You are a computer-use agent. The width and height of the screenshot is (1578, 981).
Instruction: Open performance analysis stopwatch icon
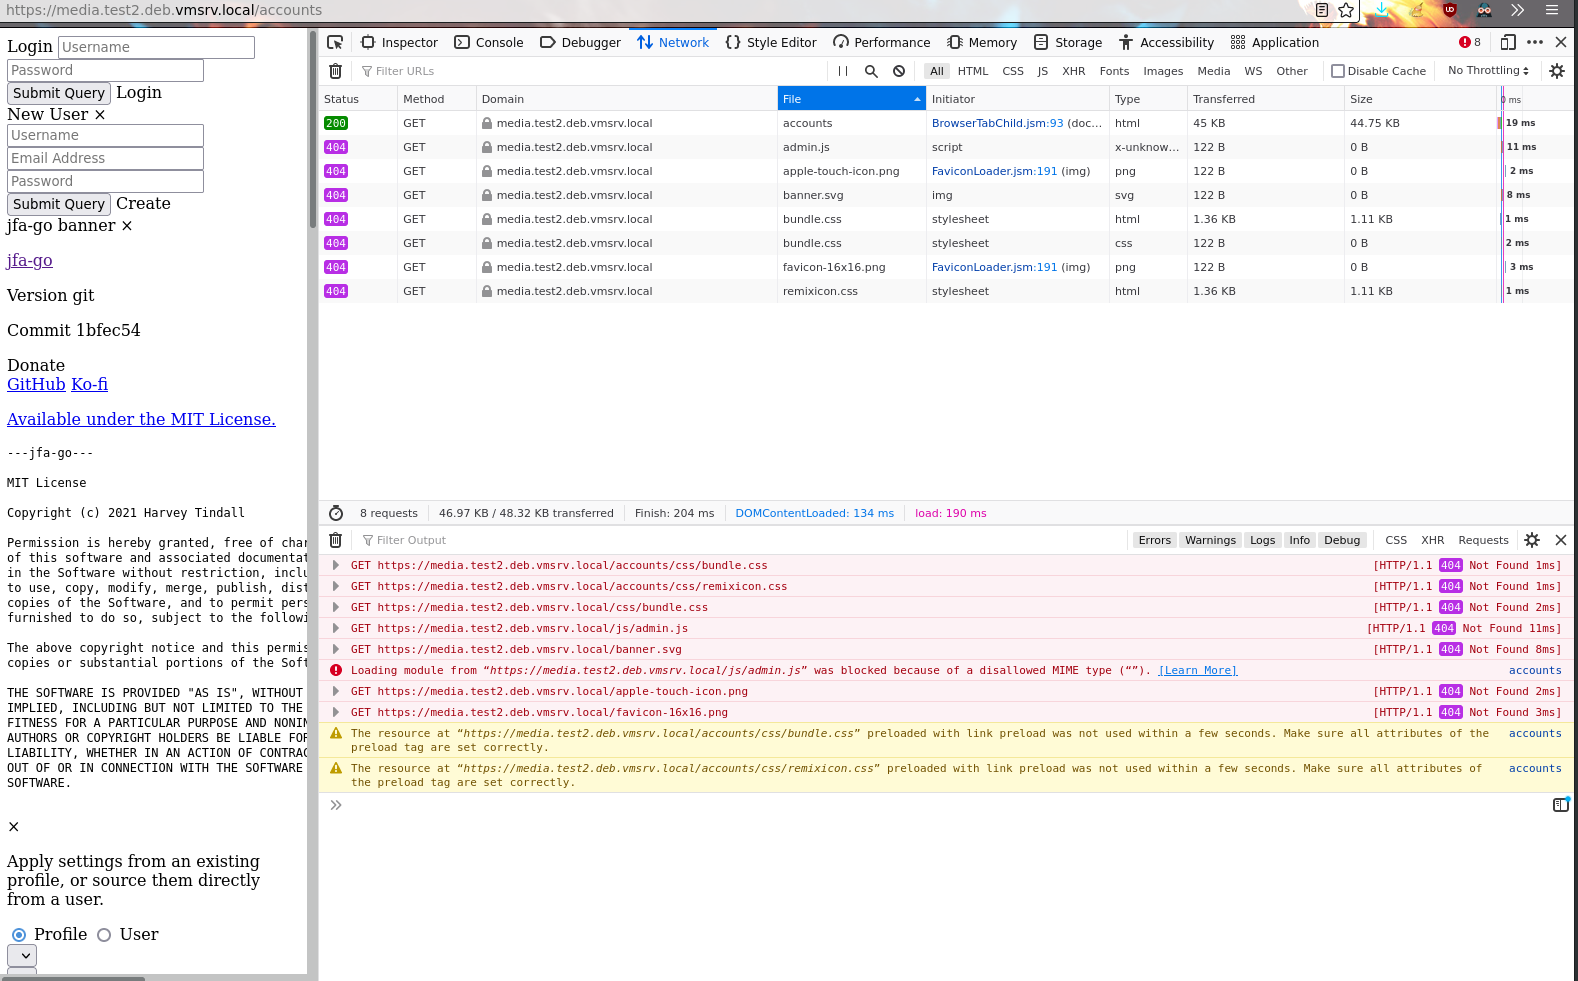(336, 513)
